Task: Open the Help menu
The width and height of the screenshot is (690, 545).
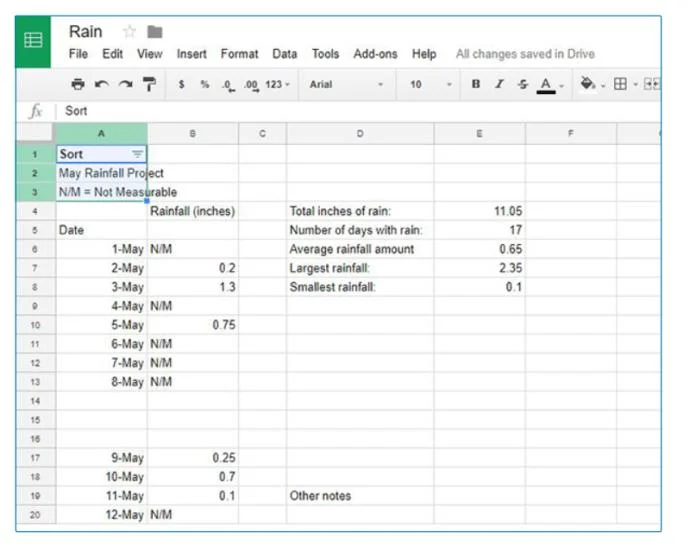Action: tap(424, 54)
